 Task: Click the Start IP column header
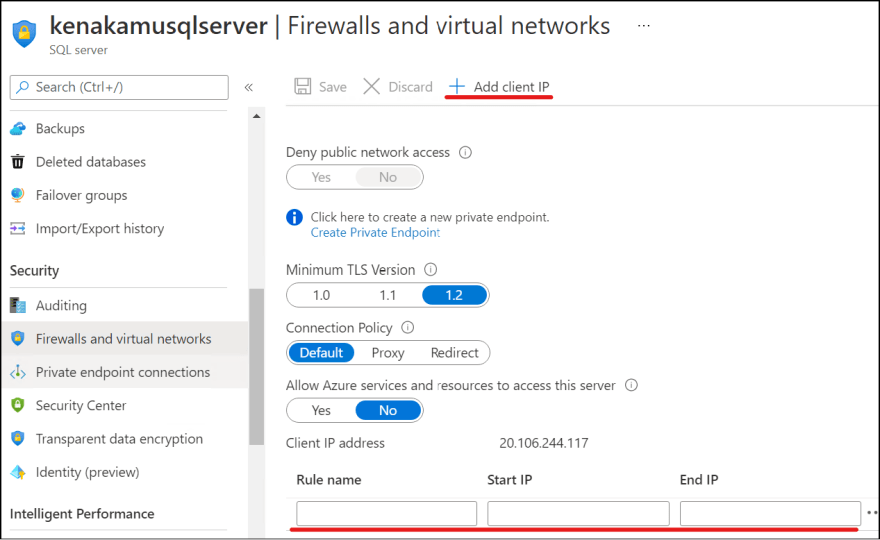point(510,480)
